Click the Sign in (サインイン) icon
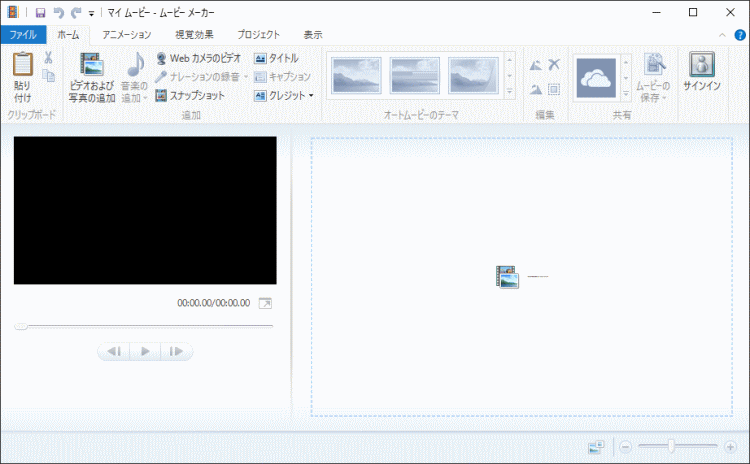Image resolution: width=750 pixels, height=464 pixels. pyautogui.click(x=702, y=64)
